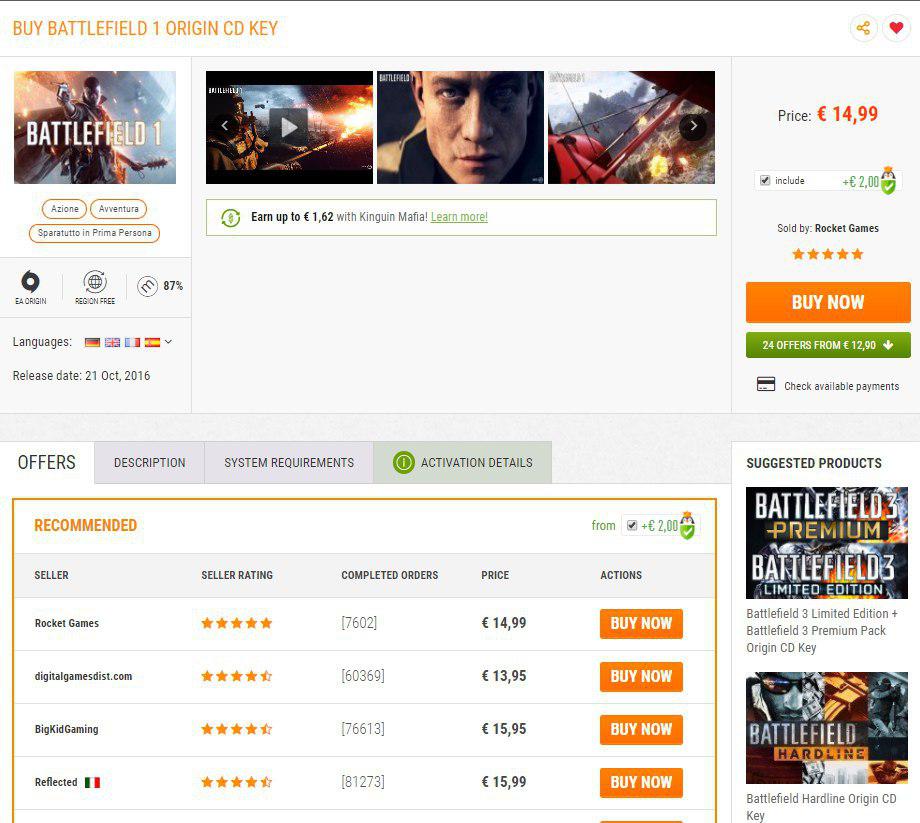This screenshot has height=823, width=920.
Task: Play the Battlefield 1 trailer video
Action: [289, 126]
